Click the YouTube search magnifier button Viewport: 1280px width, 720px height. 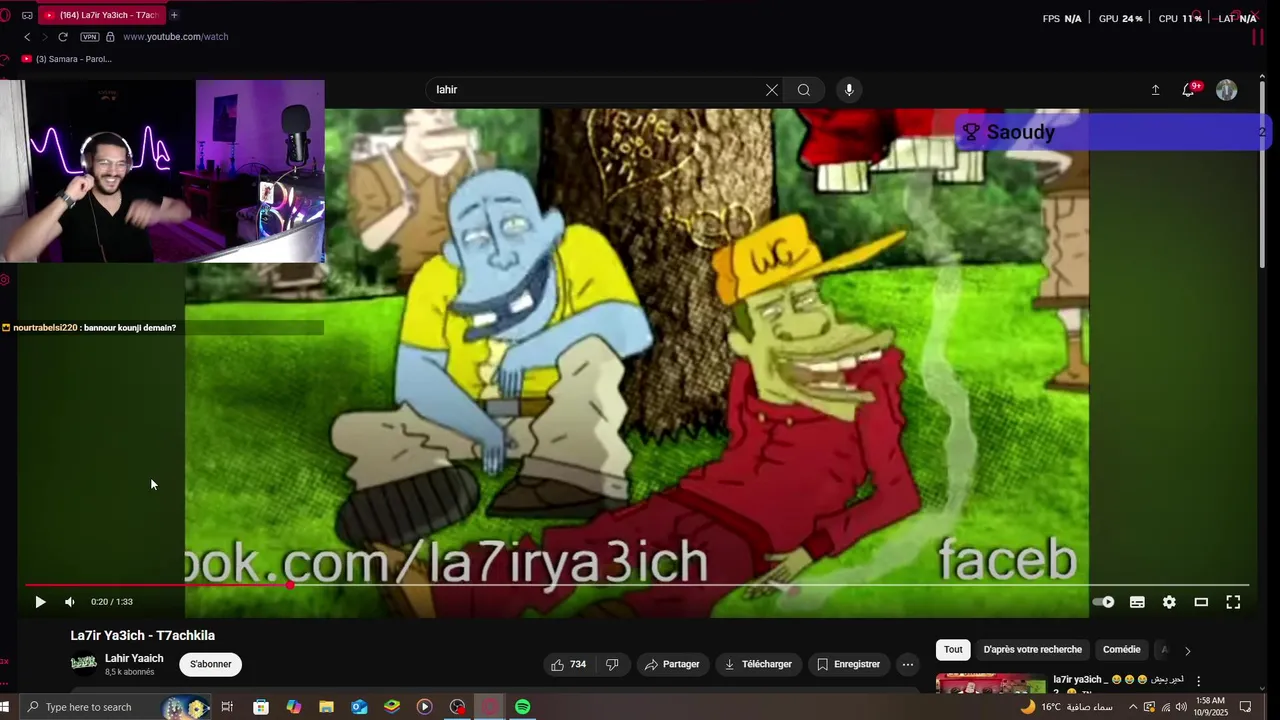[804, 90]
